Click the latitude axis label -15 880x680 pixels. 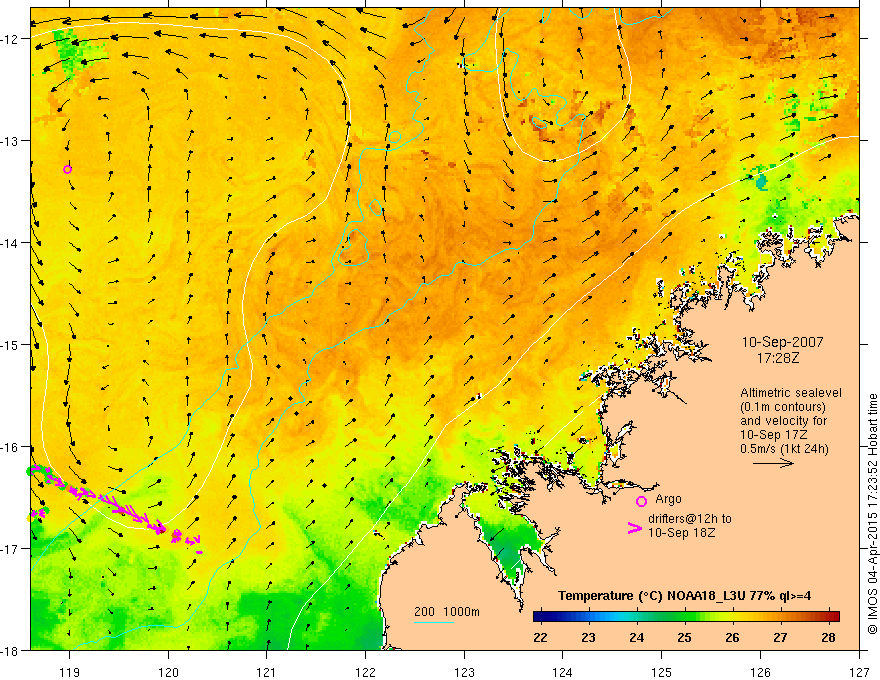pos(11,344)
